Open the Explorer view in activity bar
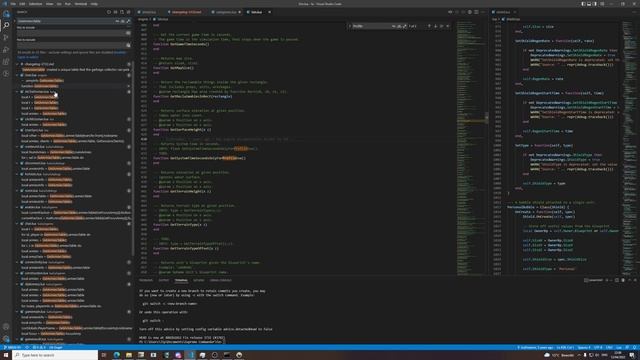 6,13
